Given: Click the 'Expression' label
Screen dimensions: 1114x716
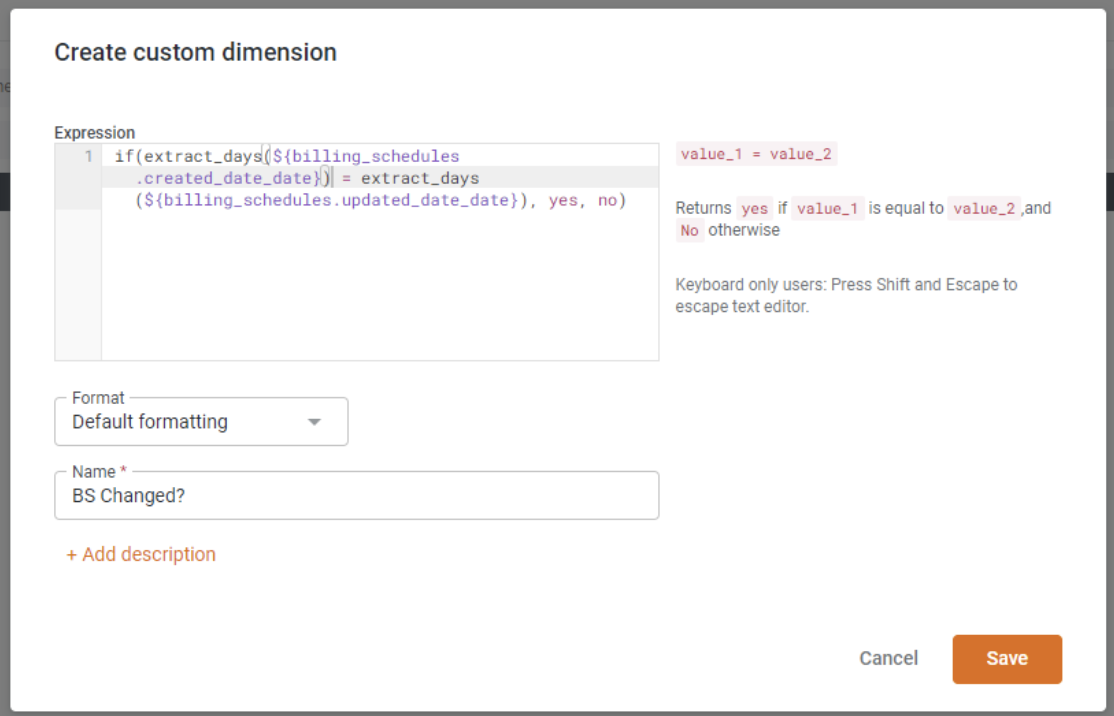Looking at the screenshot, I should pyautogui.click(x=94, y=132).
